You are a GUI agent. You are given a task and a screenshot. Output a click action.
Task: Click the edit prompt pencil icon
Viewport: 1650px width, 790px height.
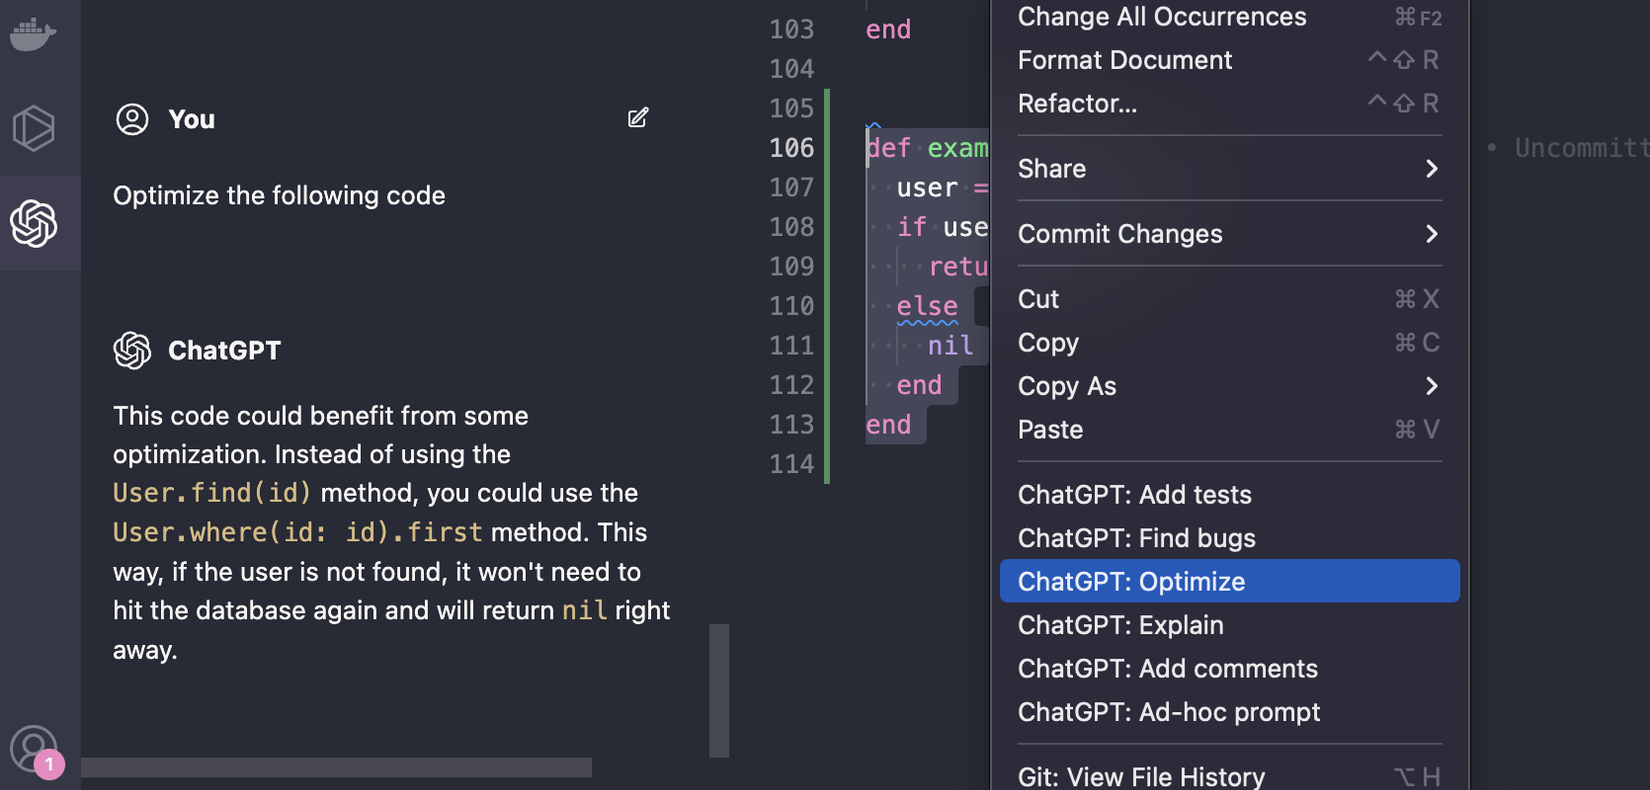coord(638,118)
